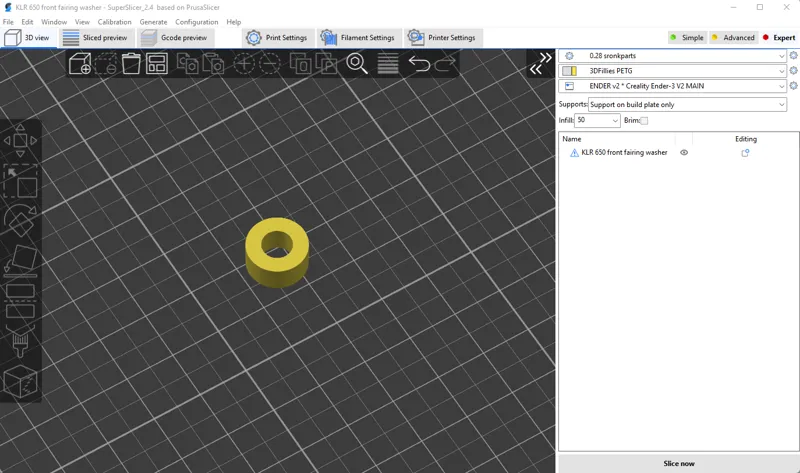Select the Place on face tool
The height and width of the screenshot is (473, 800).
point(20,260)
